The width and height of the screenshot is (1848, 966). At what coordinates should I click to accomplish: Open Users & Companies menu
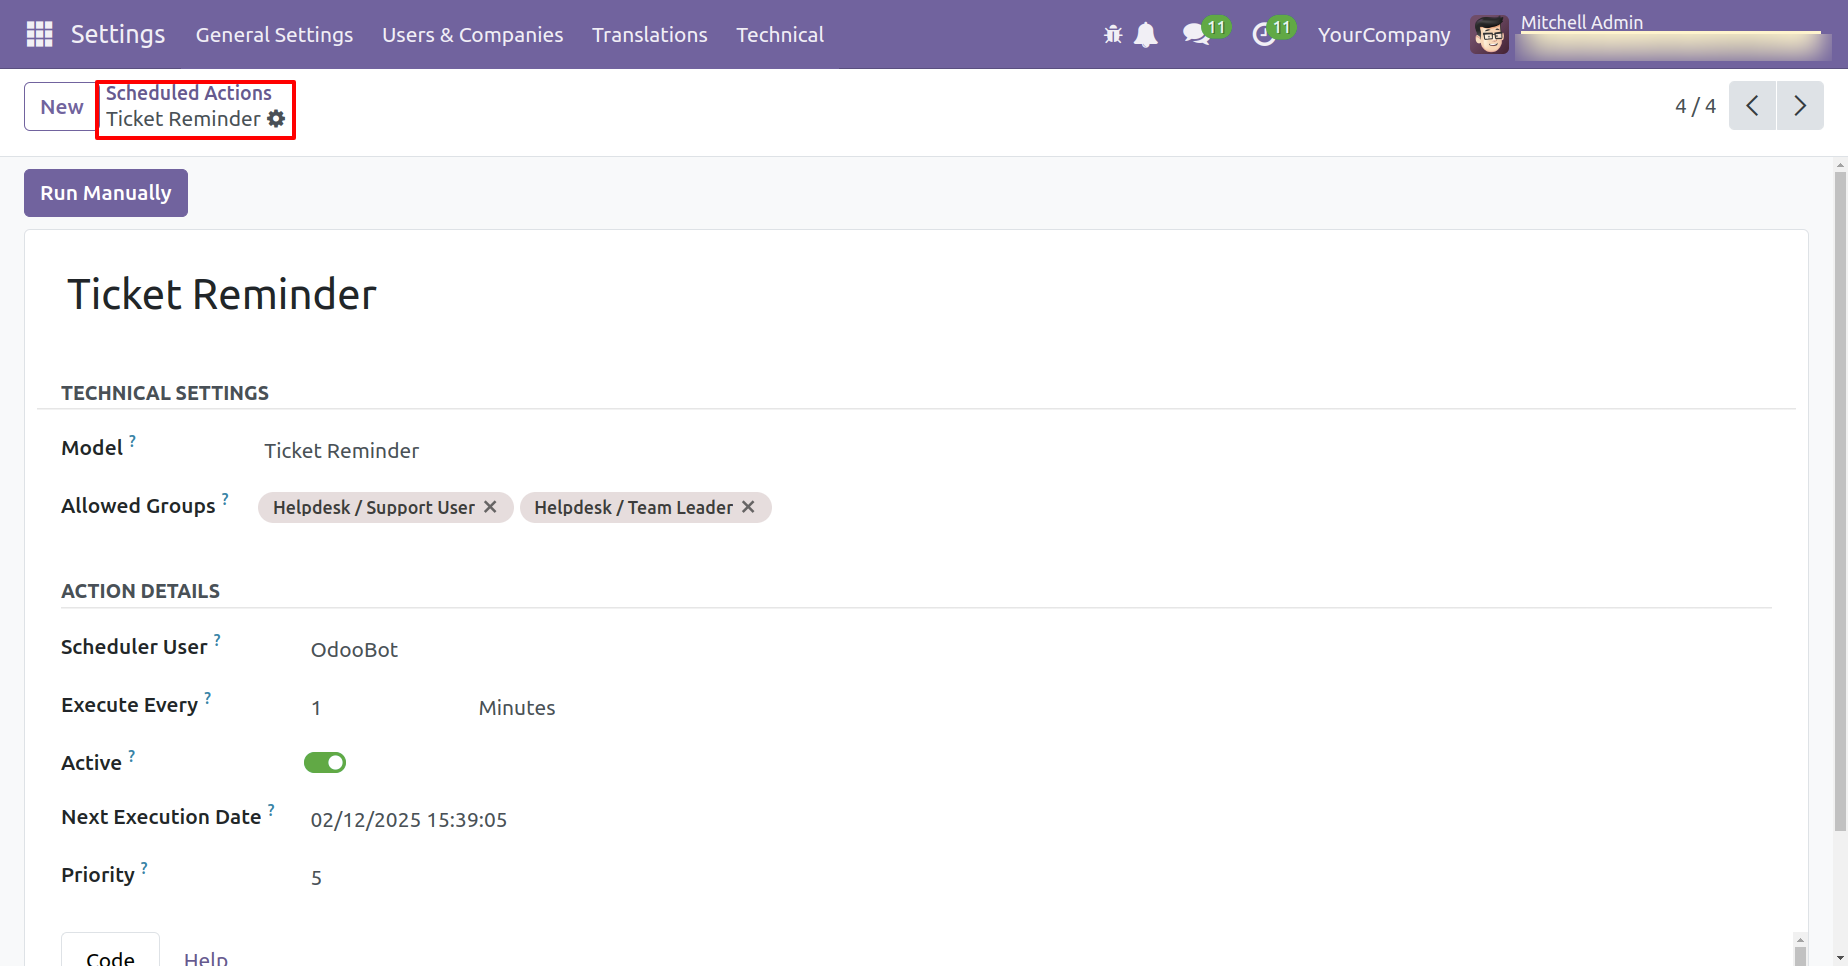pos(472,35)
